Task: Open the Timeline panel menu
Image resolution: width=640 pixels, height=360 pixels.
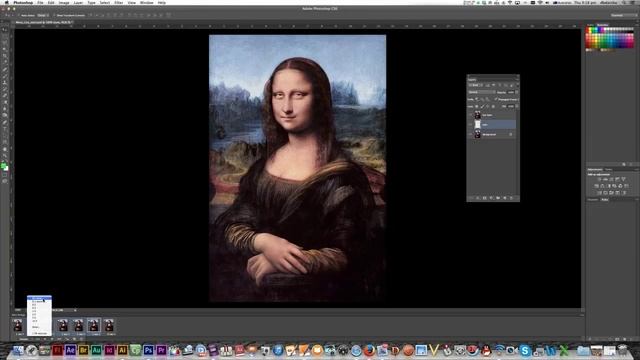Action: (x=582, y=315)
